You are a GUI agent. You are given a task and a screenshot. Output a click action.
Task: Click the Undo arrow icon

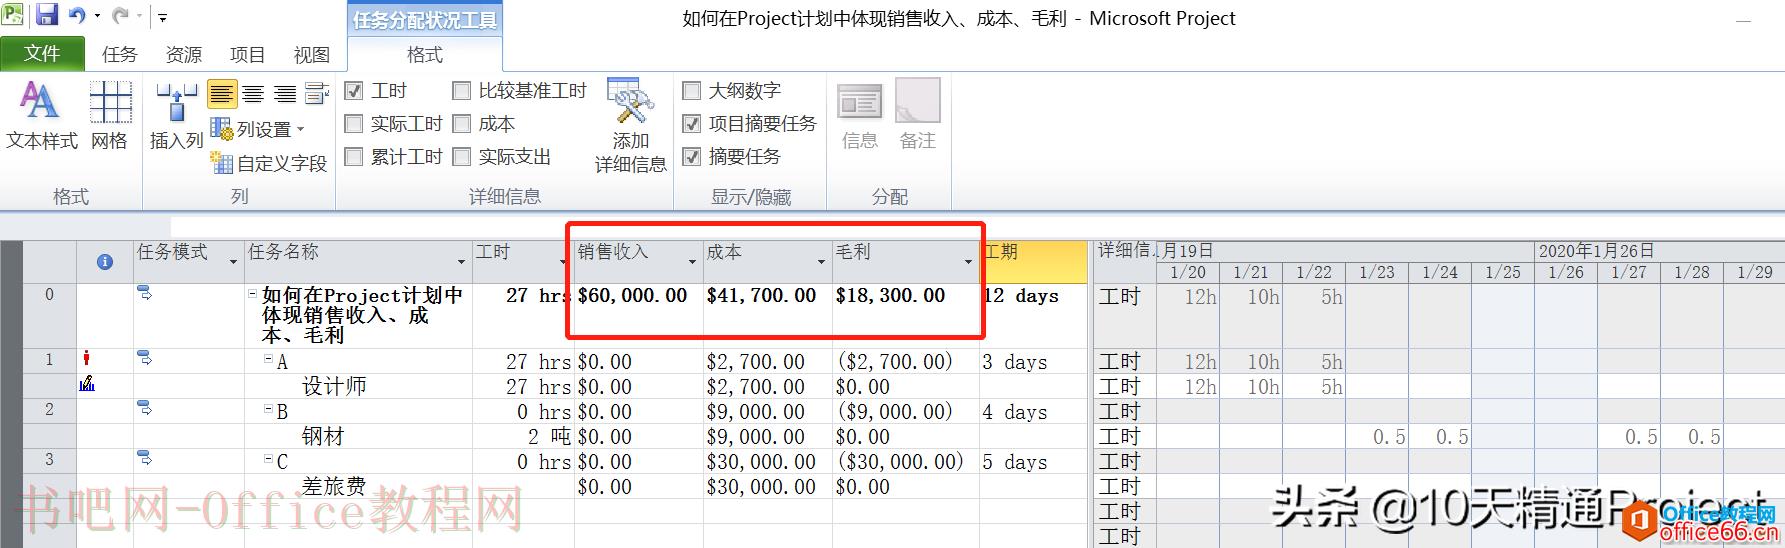click(x=77, y=15)
